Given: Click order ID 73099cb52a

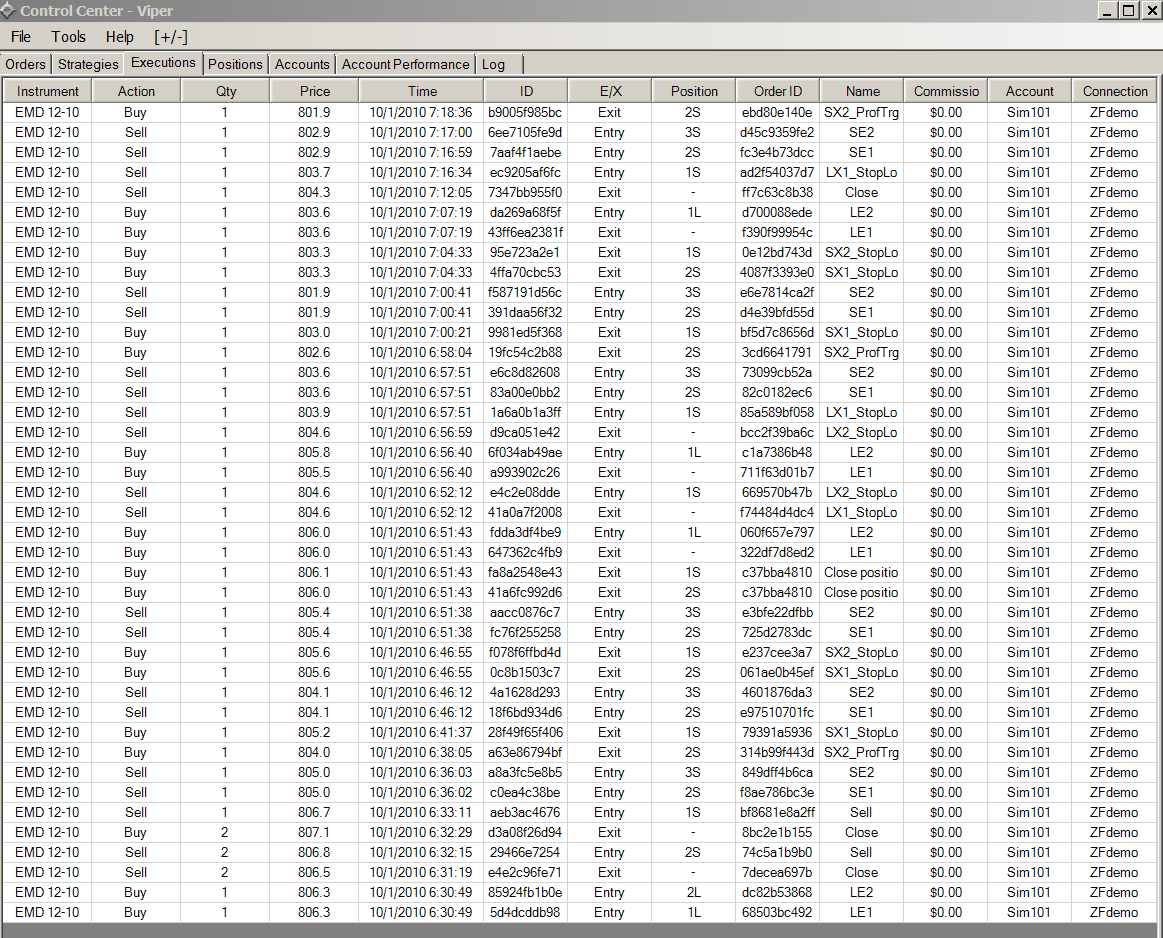Looking at the screenshot, I should [x=777, y=373].
